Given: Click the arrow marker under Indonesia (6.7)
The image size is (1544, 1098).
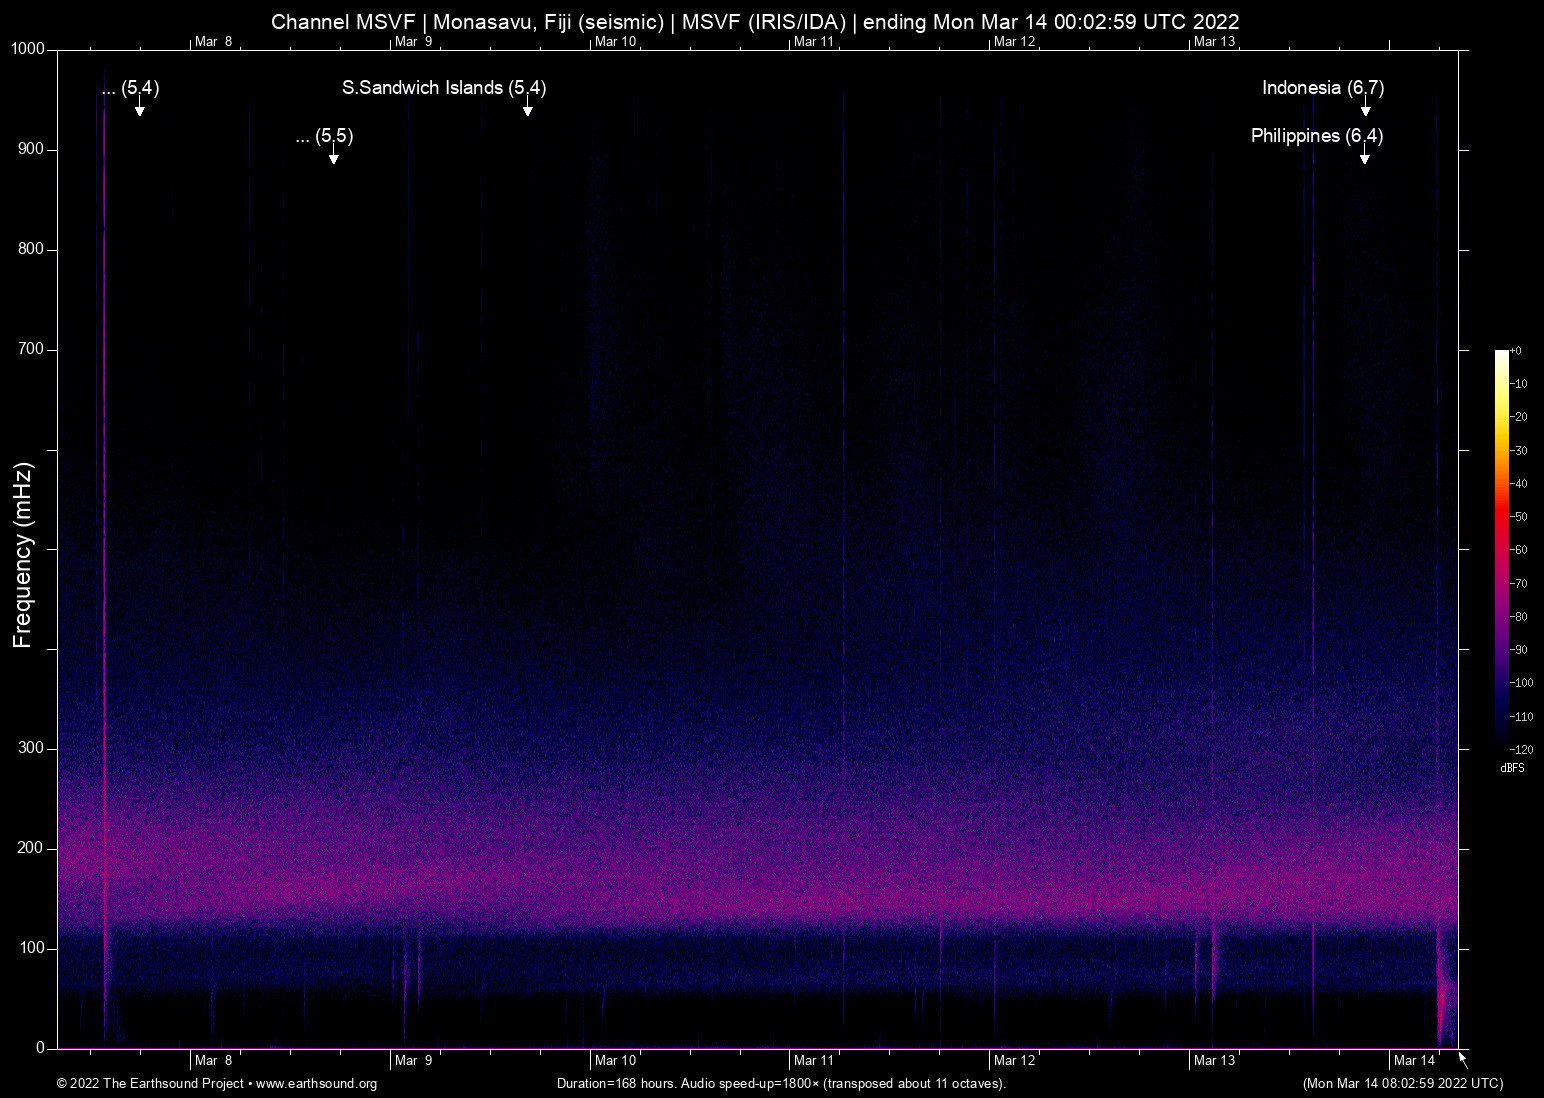Looking at the screenshot, I should (x=1365, y=108).
